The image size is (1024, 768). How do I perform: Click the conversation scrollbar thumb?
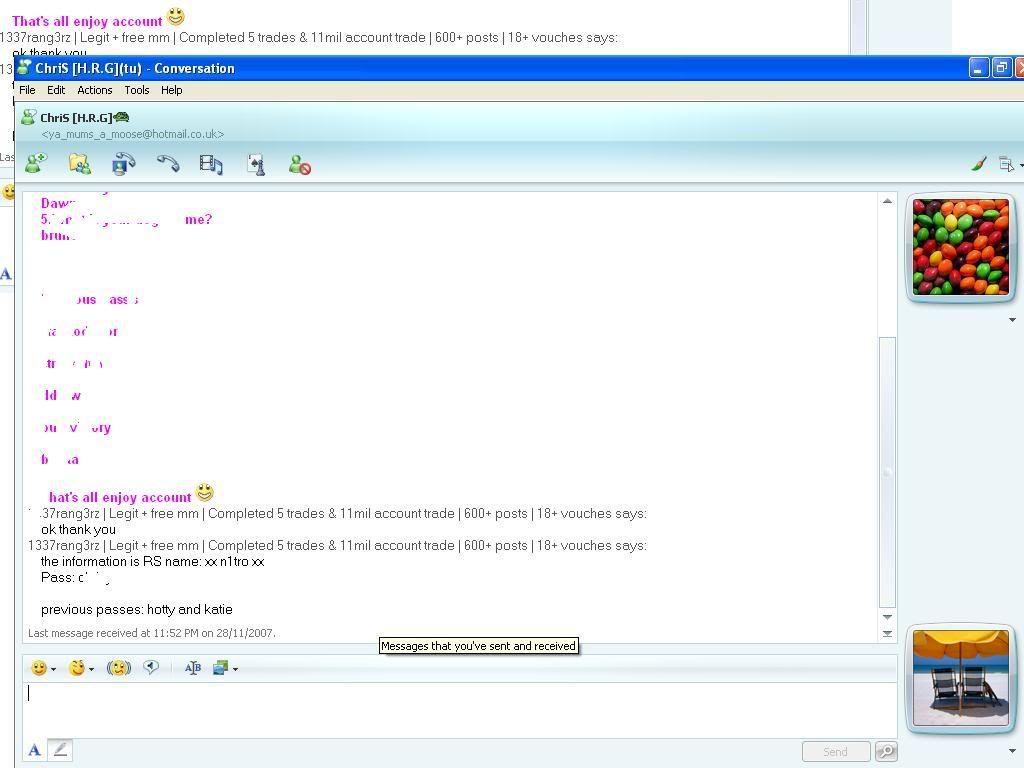(887, 472)
